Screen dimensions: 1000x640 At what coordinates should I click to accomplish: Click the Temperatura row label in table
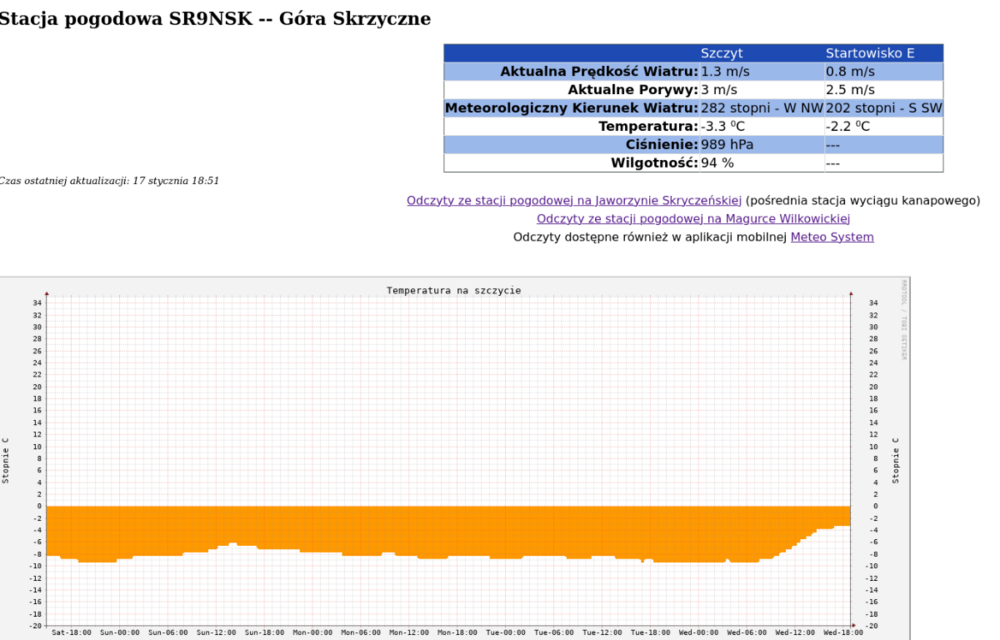pos(647,126)
